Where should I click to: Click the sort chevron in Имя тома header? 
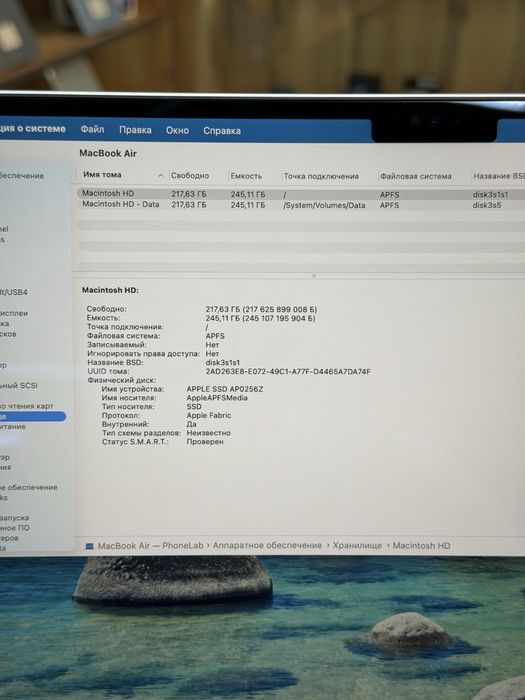pos(161,175)
